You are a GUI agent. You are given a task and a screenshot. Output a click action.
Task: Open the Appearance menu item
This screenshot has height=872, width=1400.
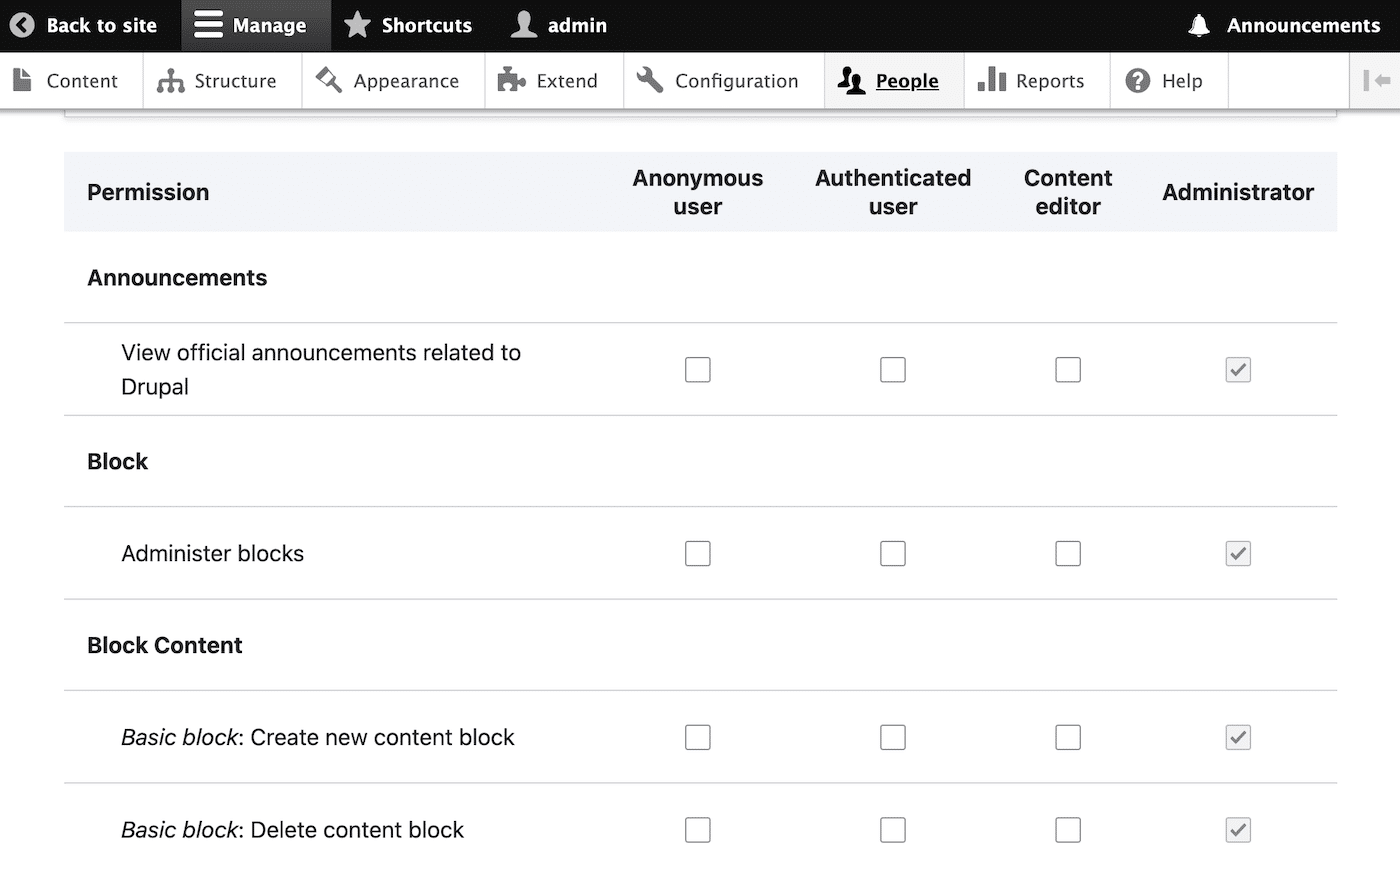pos(406,81)
